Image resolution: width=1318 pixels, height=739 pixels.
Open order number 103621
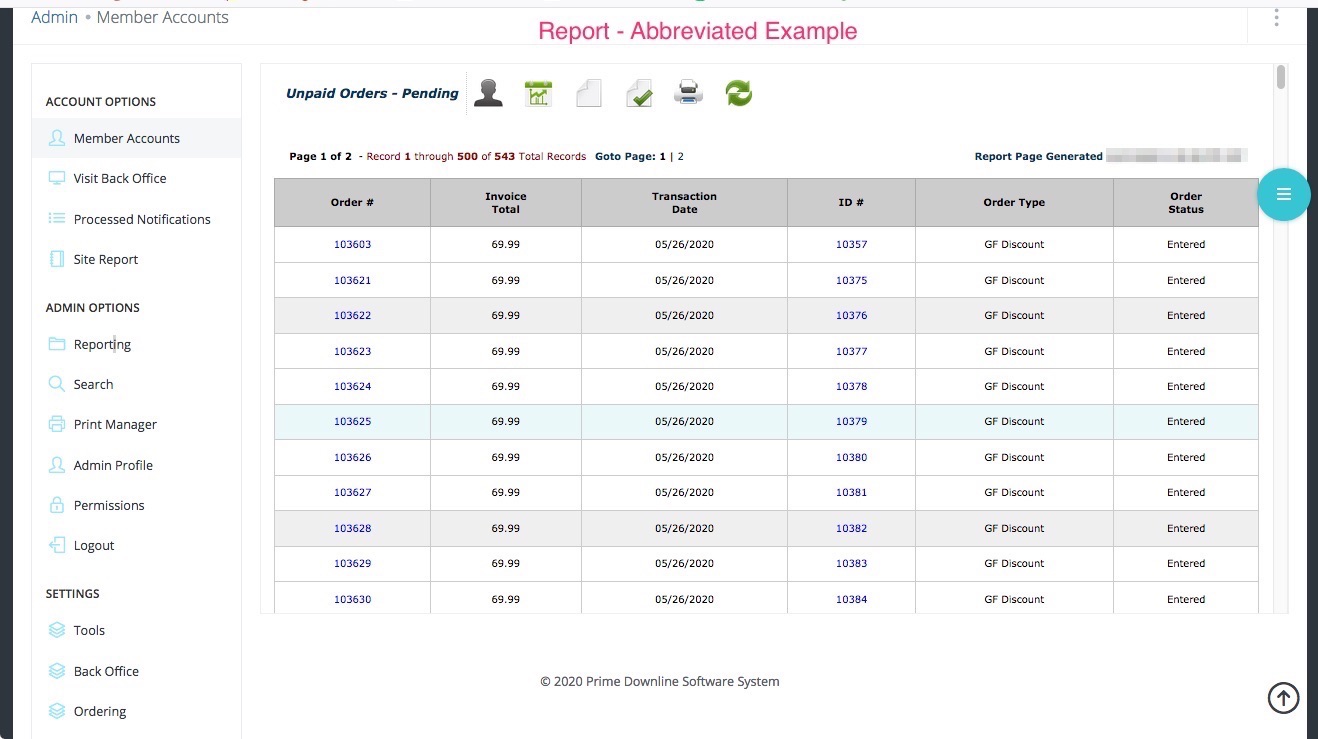pyautogui.click(x=352, y=280)
